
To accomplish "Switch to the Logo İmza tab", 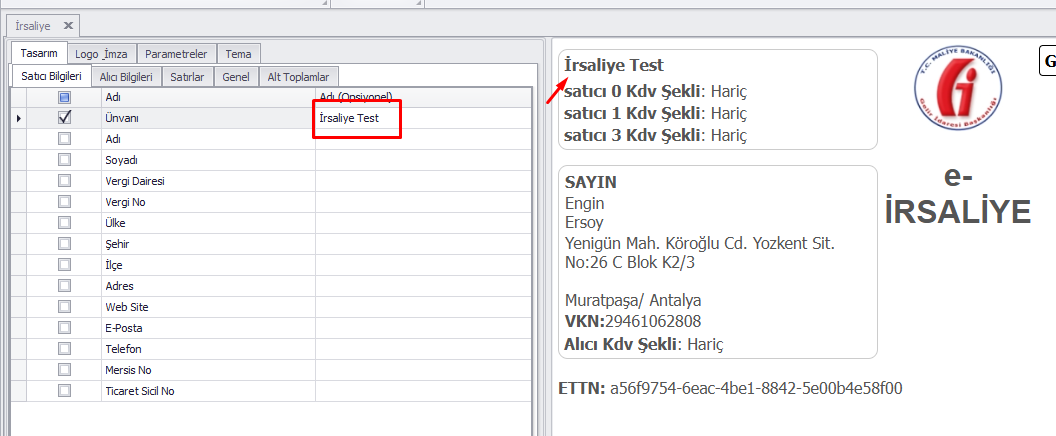I will point(101,54).
